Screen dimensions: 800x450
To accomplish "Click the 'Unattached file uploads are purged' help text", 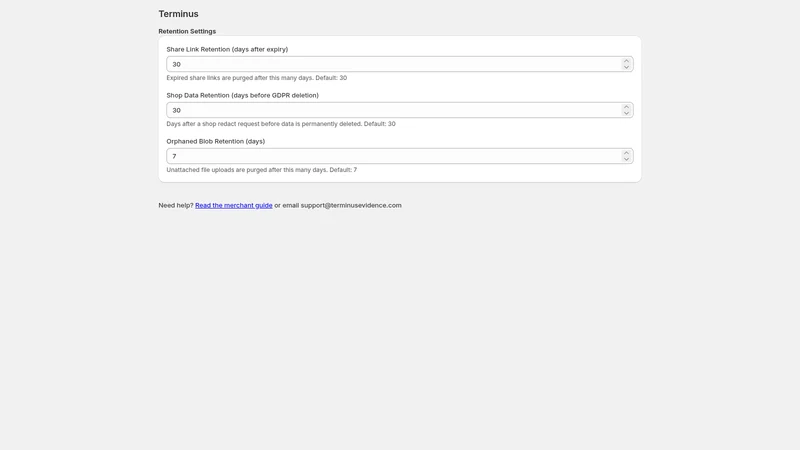I will [262, 169].
